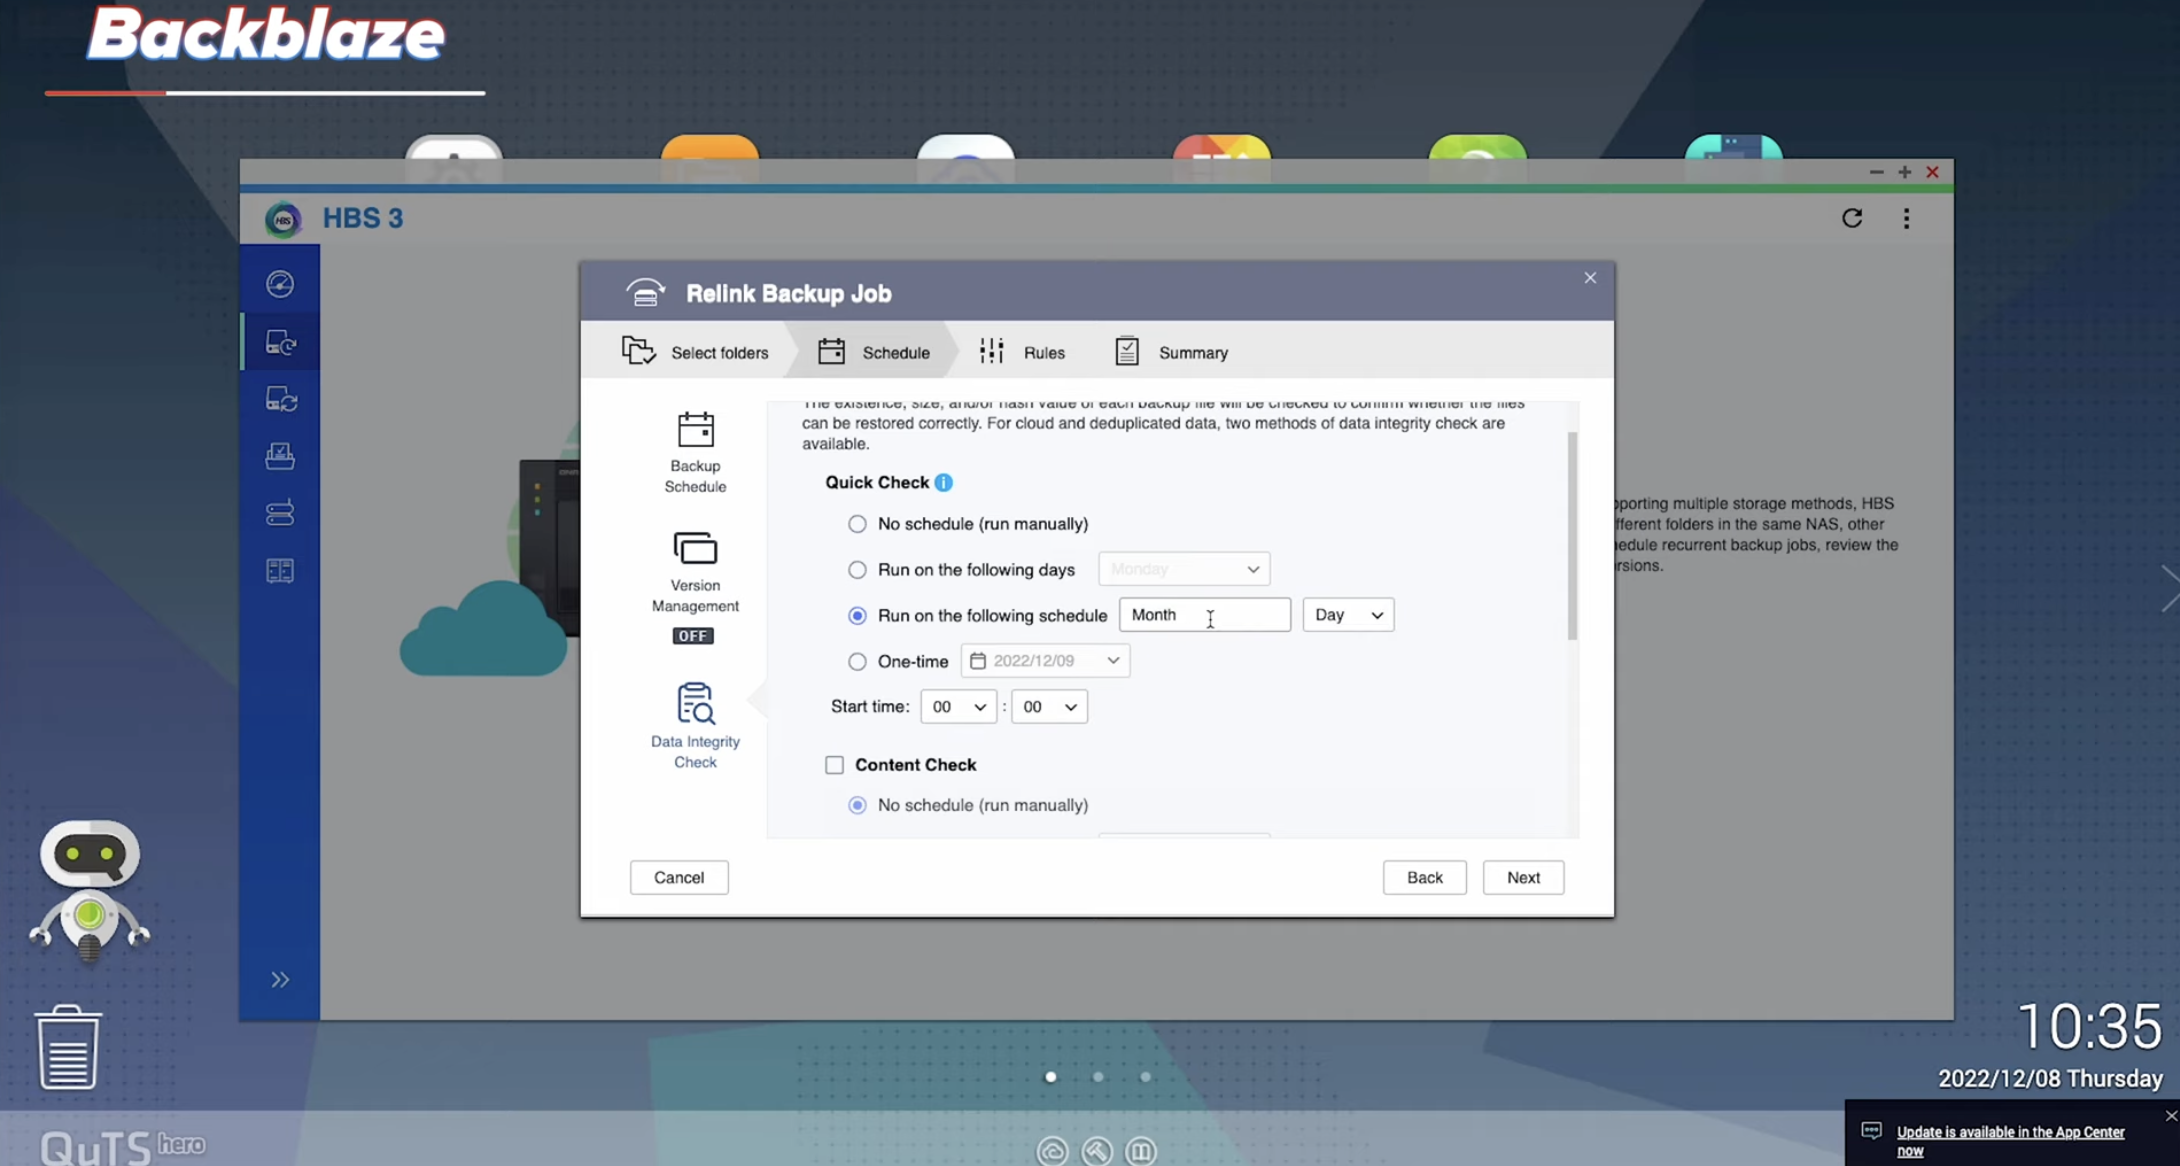Open Backup Schedule settings icon
Image resolution: width=2180 pixels, height=1166 pixels.
(x=695, y=430)
